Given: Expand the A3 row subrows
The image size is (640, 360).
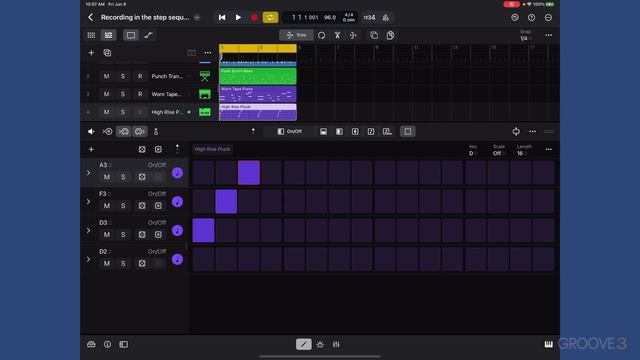Looking at the screenshot, I should point(89,173).
